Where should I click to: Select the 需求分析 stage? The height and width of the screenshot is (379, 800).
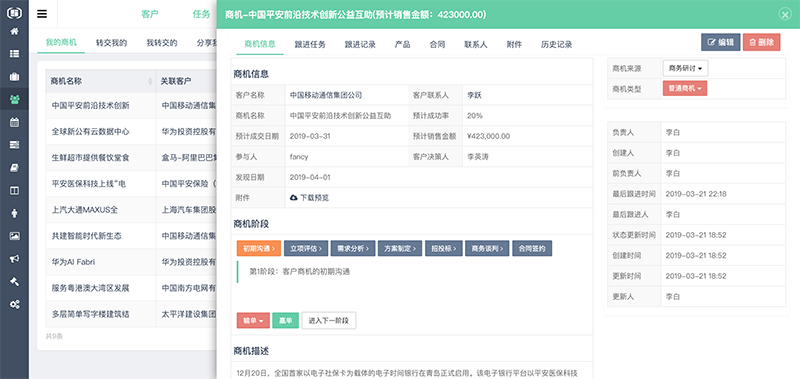(x=353, y=248)
